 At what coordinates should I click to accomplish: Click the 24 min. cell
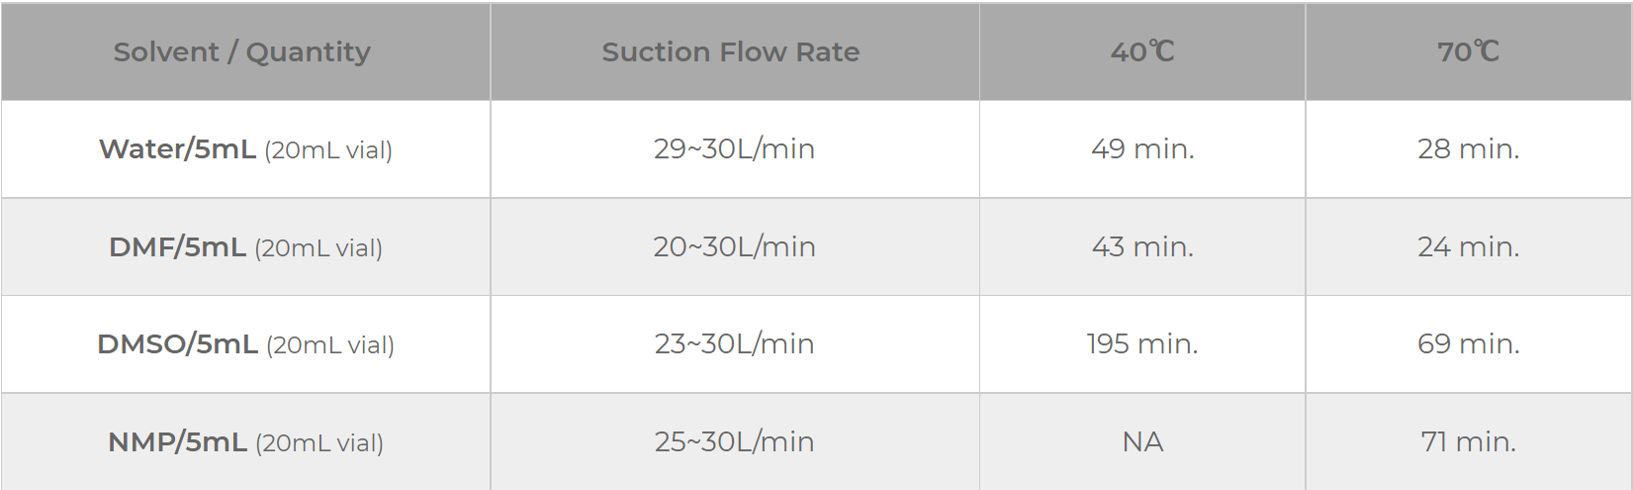pos(1468,247)
